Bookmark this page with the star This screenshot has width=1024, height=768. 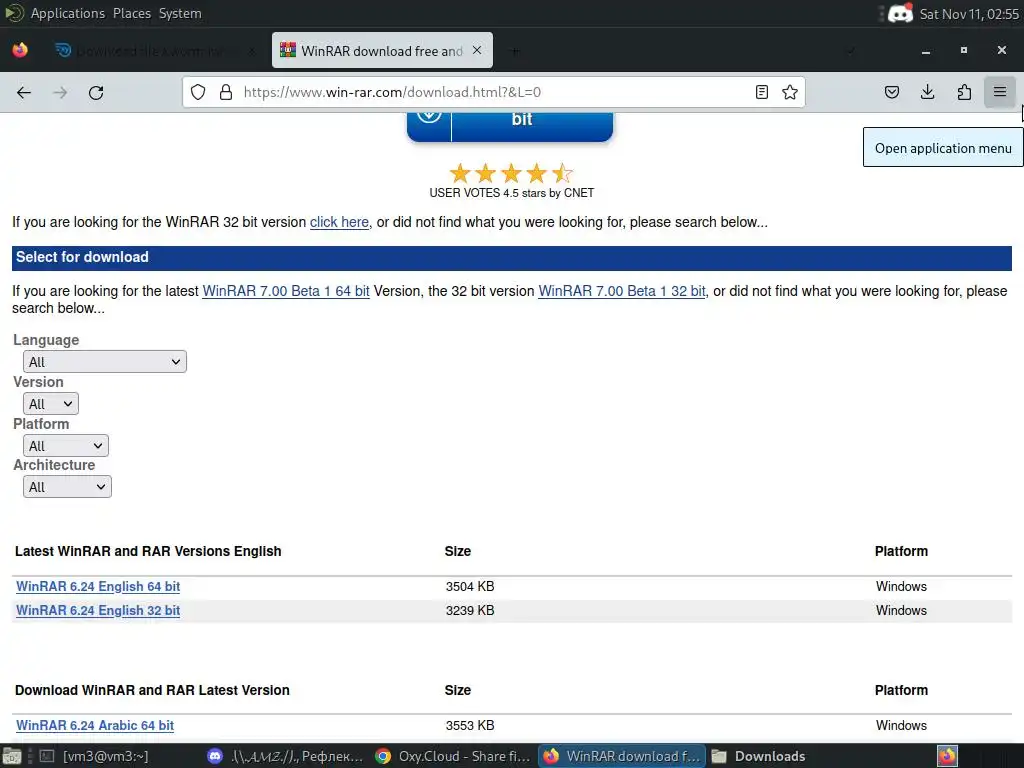(x=790, y=92)
